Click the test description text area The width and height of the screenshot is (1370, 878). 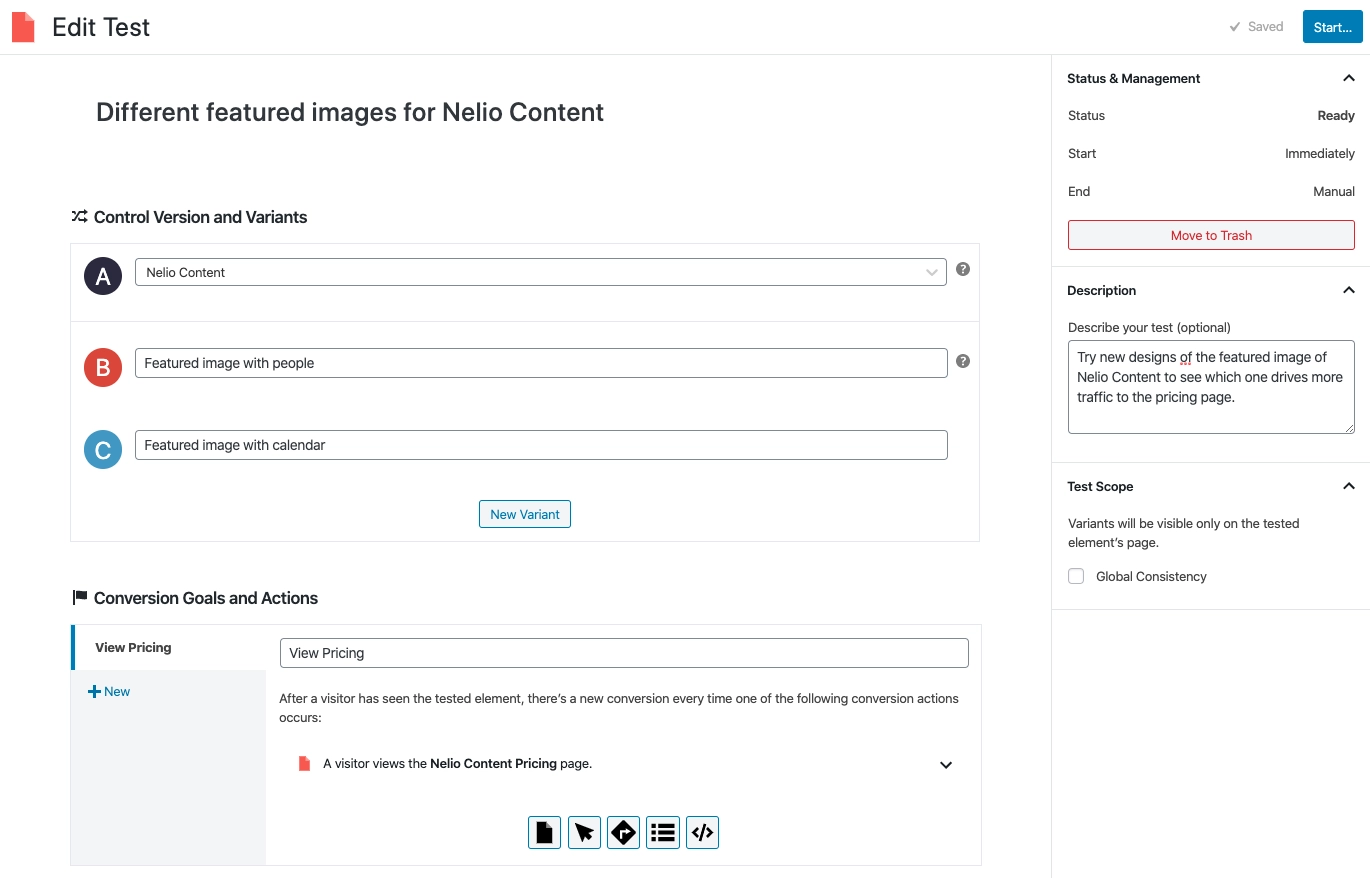tap(1210, 387)
